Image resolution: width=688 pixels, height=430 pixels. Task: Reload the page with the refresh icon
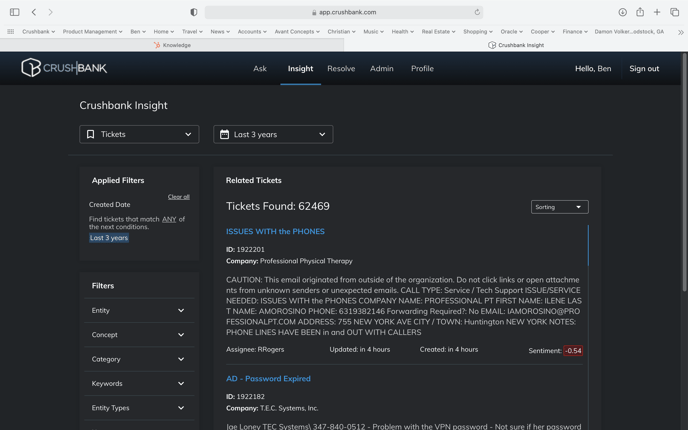click(477, 12)
